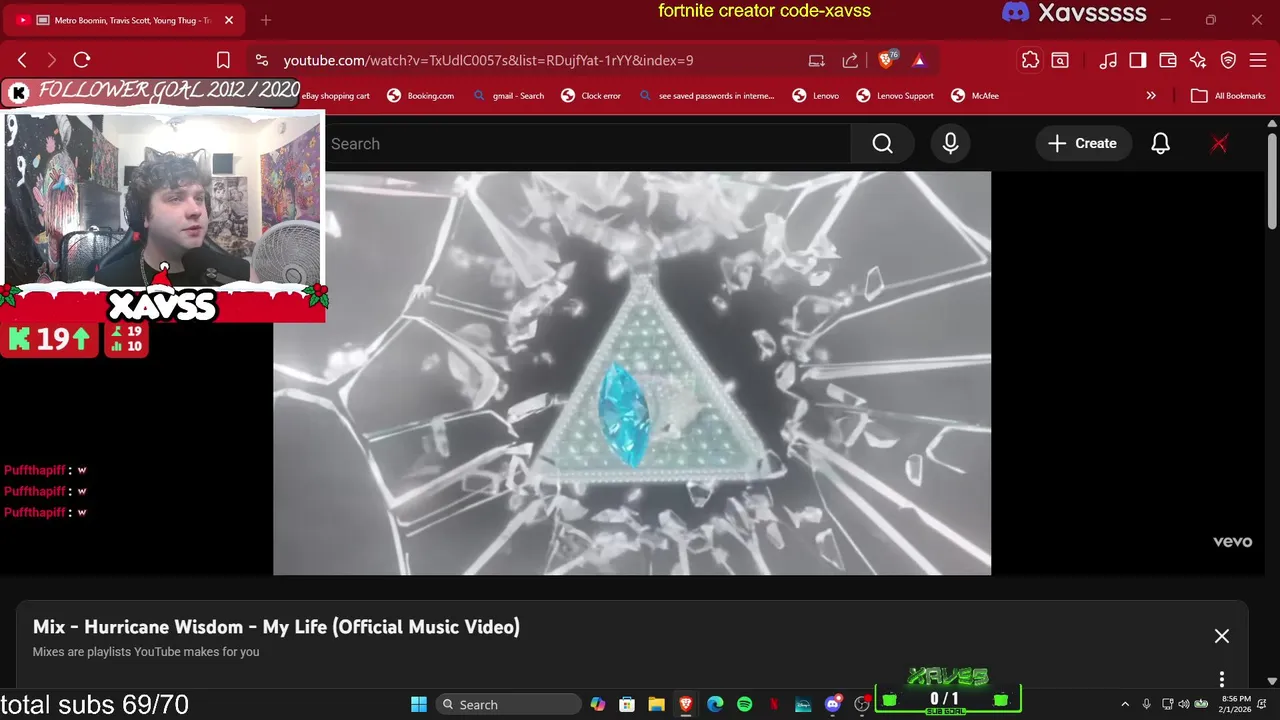Click the YouTube magnifier search button
The width and height of the screenshot is (1280, 720).
pyautogui.click(x=882, y=144)
